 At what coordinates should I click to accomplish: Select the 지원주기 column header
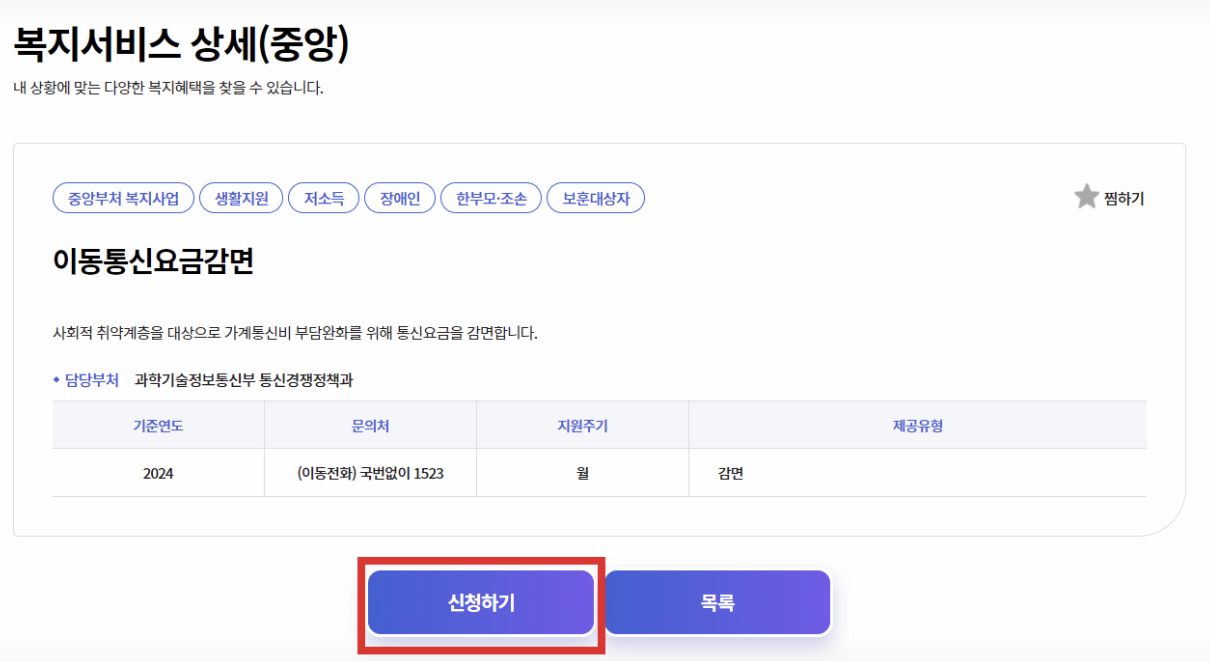(x=581, y=424)
